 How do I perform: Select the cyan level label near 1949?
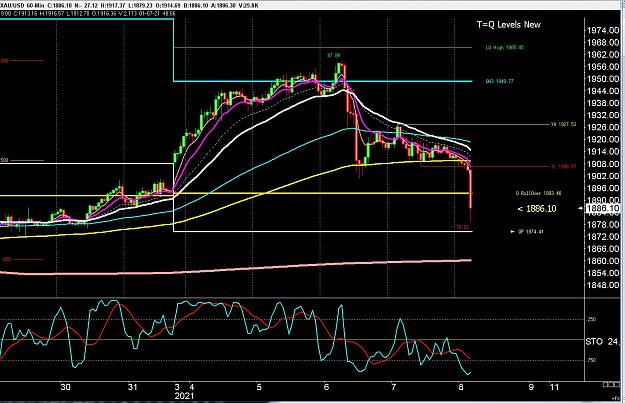[x=499, y=81]
